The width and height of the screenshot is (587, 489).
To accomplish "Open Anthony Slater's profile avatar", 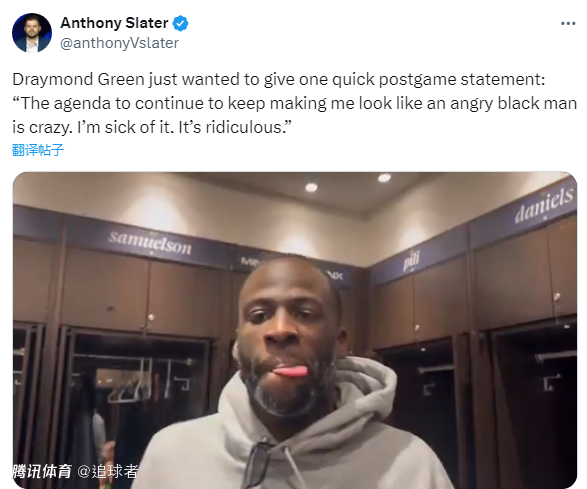I will (32, 33).
